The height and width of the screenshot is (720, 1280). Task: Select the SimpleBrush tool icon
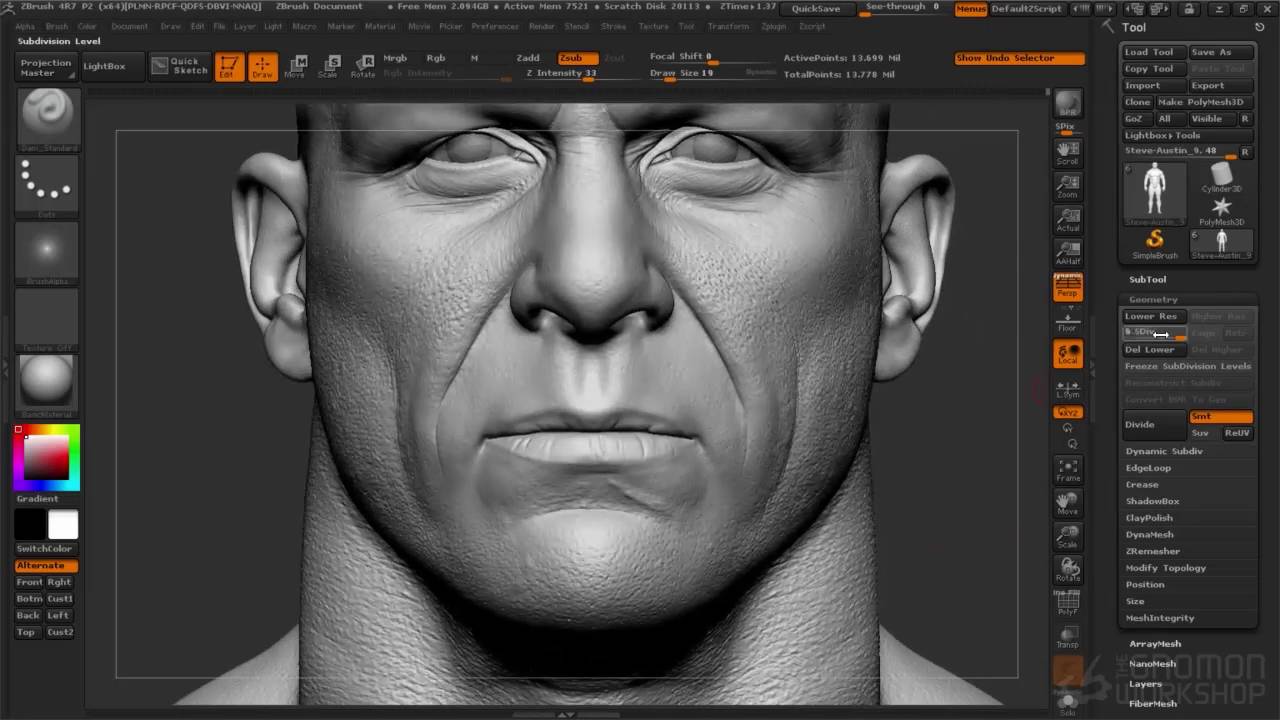point(1155,244)
